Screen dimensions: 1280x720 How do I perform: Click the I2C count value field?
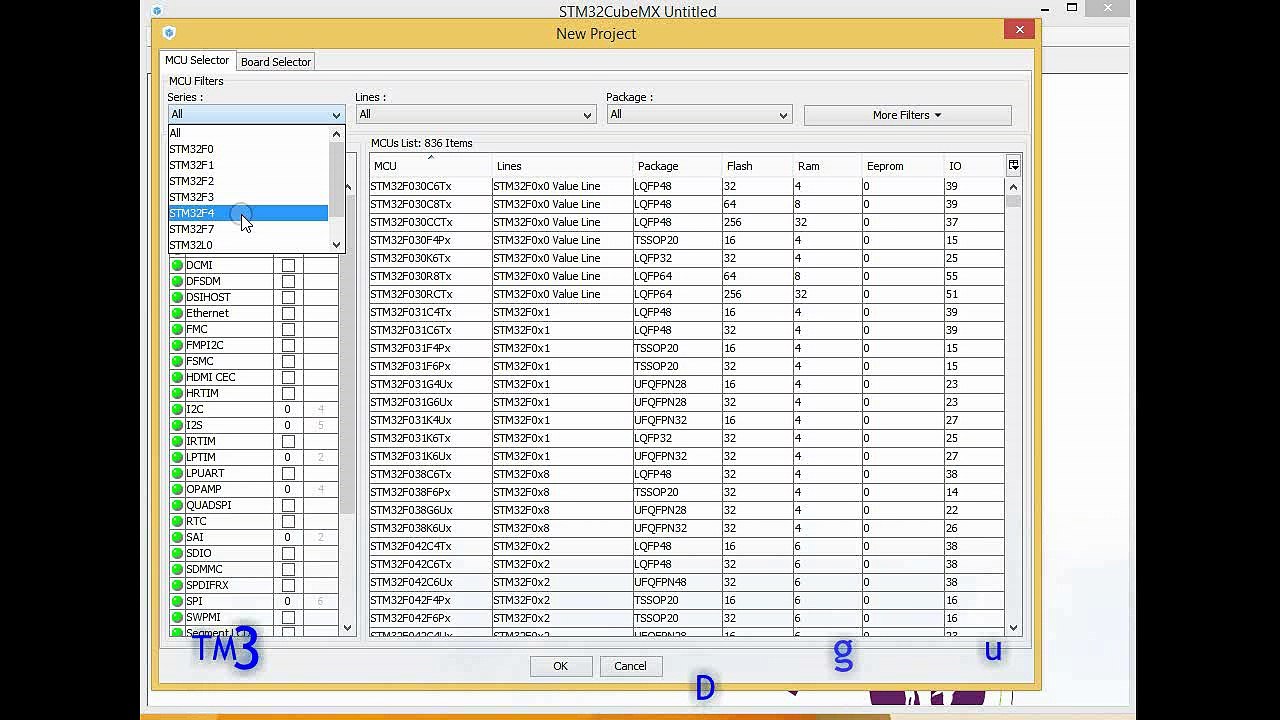click(287, 409)
